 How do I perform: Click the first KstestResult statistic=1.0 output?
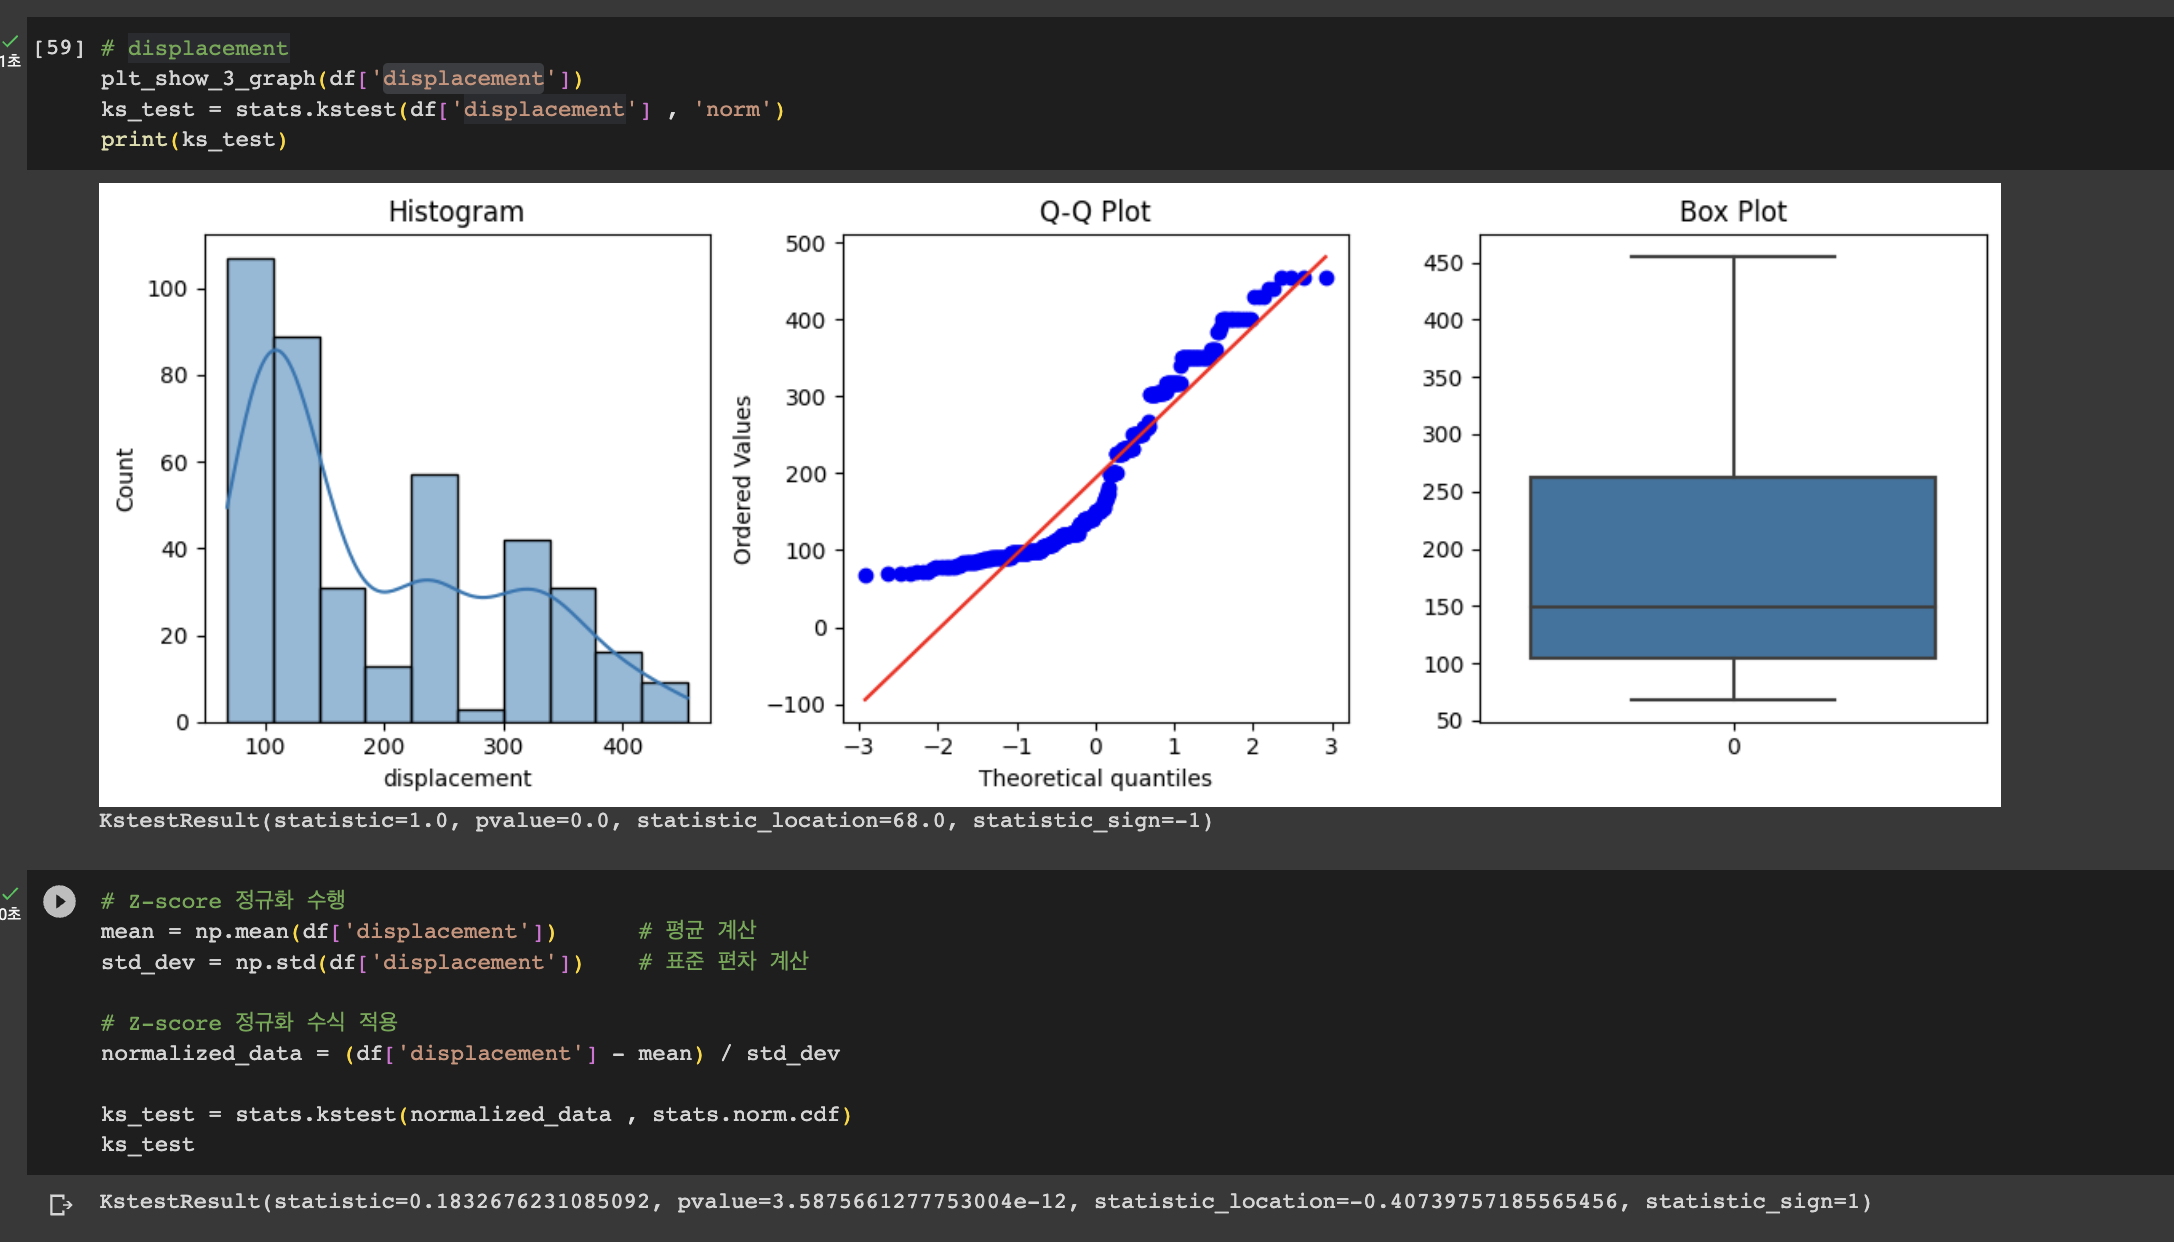tap(655, 821)
